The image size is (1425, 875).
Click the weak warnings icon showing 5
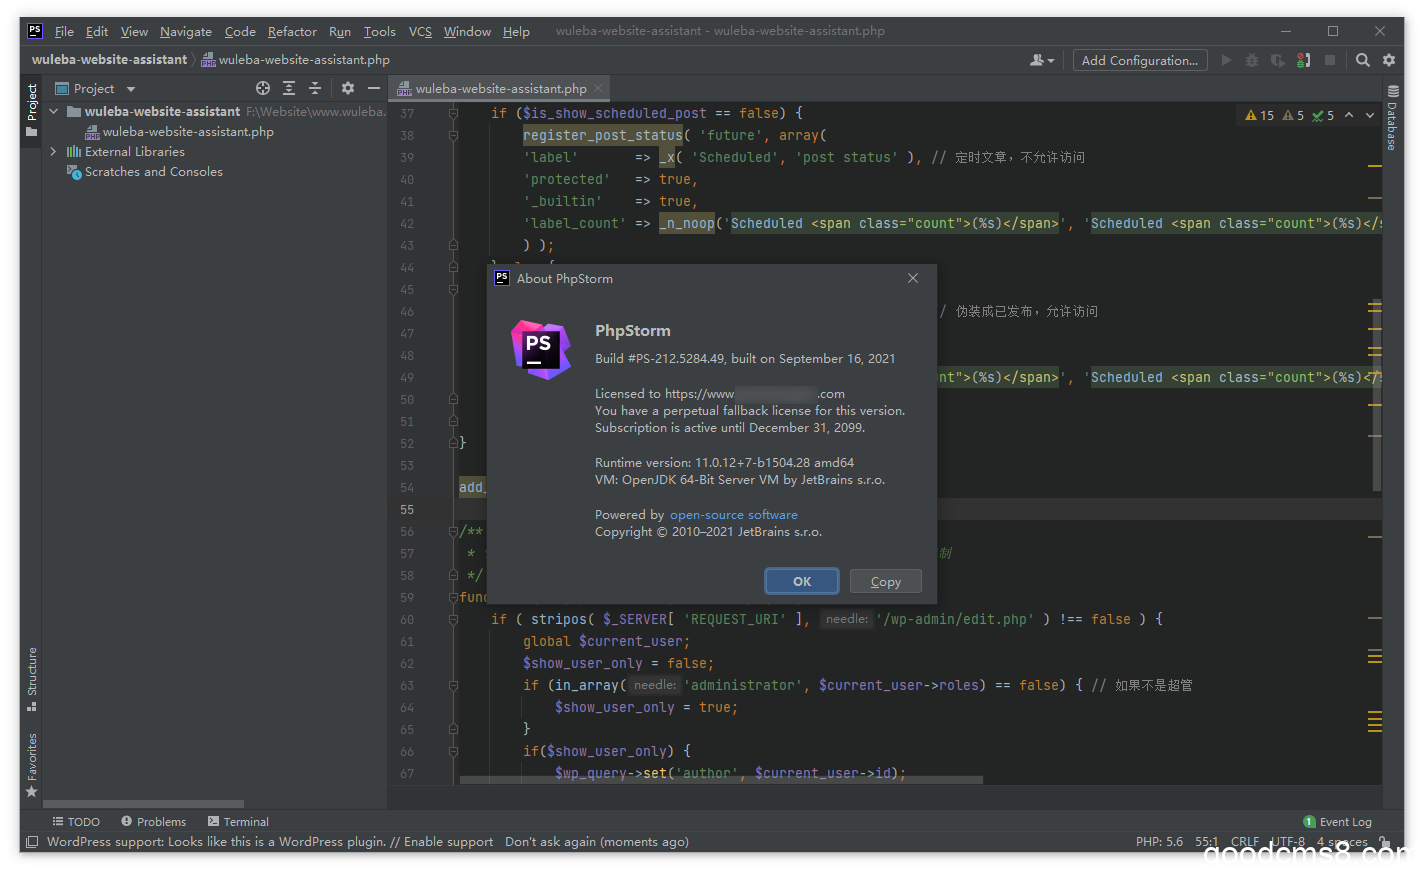click(1293, 115)
